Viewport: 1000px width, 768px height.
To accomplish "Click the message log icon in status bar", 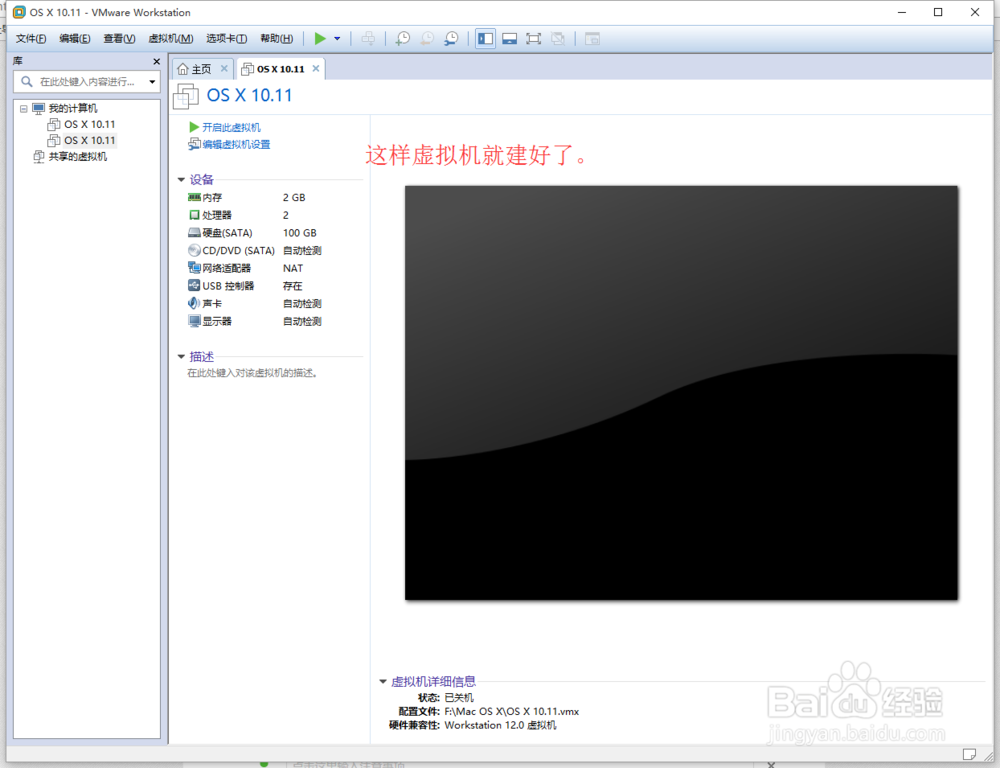I will pyautogui.click(x=969, y=754).
